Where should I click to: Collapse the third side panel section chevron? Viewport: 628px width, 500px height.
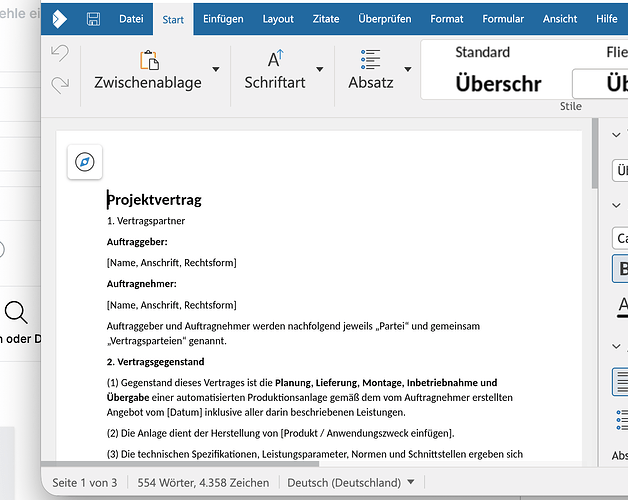pyautogui.click(x=616, y=347)
